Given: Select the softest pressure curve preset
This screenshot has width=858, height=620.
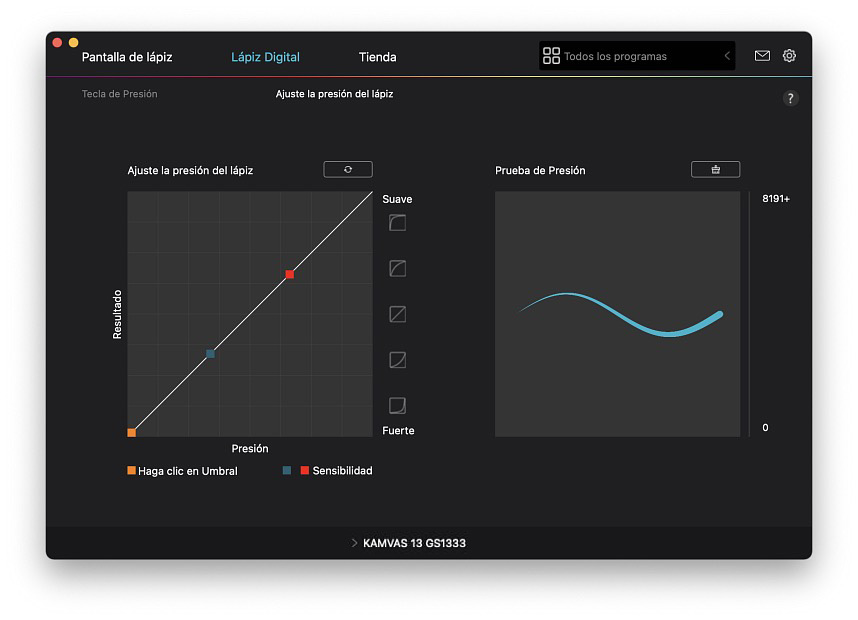Looking at the screenshot, I should (397, 223).
